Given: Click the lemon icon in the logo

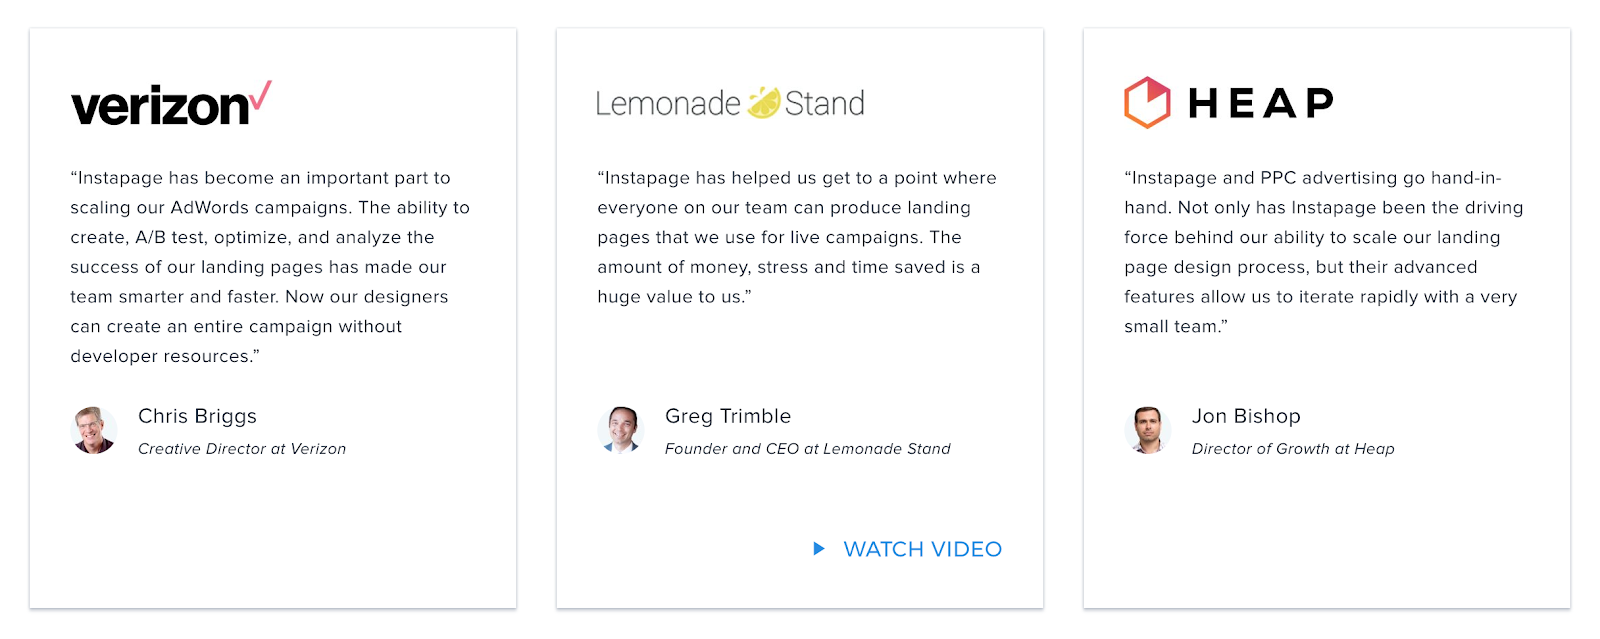Looking at the screenshot, I should (764, 102).
